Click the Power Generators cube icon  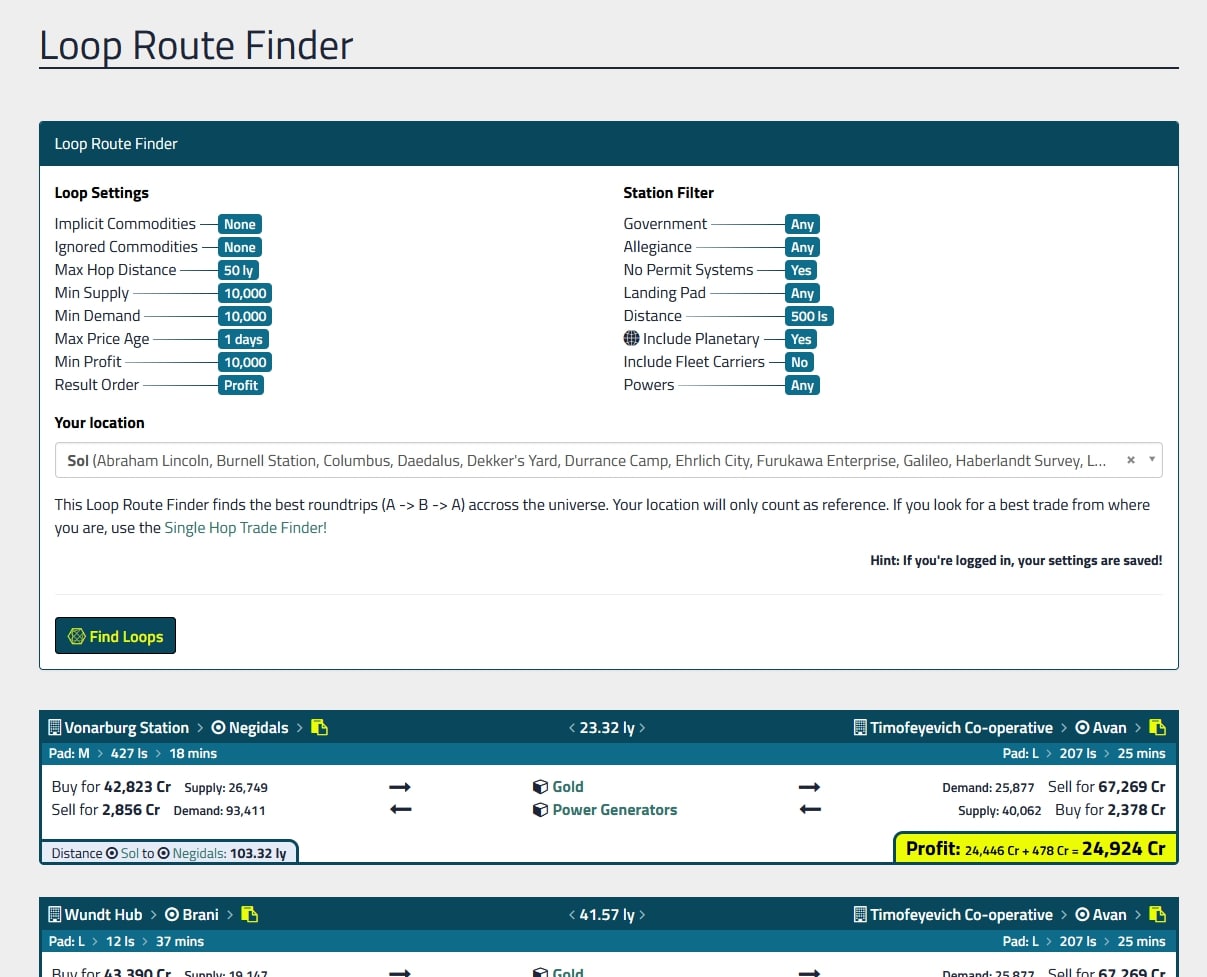541,810
